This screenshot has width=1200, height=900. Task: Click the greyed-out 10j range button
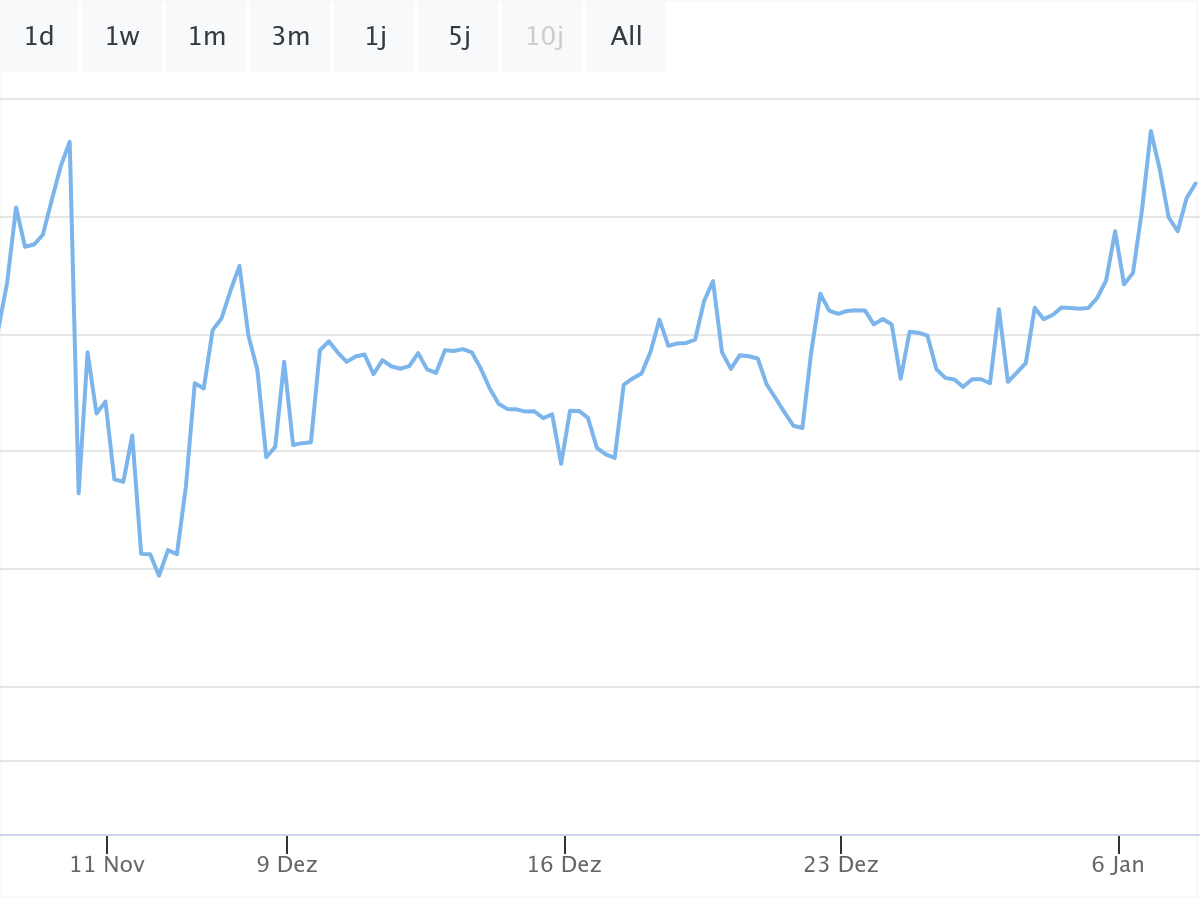pos(544,37)
